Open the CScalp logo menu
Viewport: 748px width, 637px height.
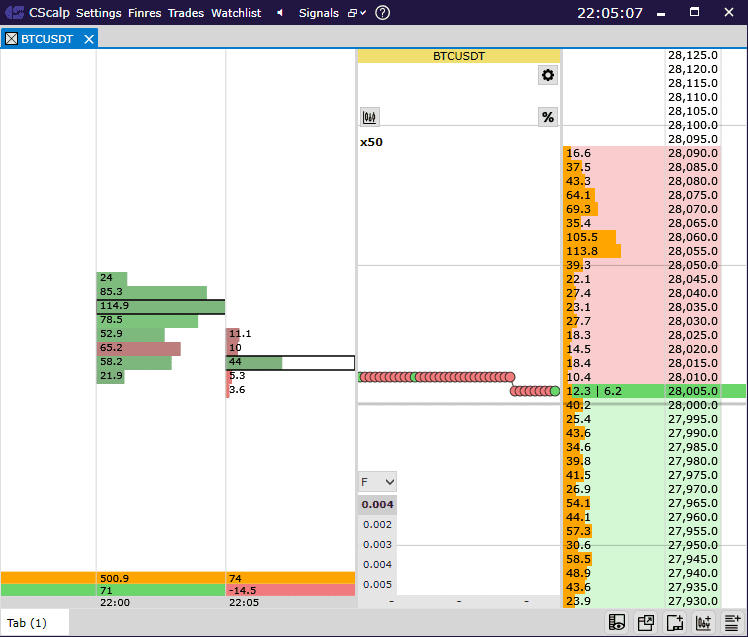[37, 12]
